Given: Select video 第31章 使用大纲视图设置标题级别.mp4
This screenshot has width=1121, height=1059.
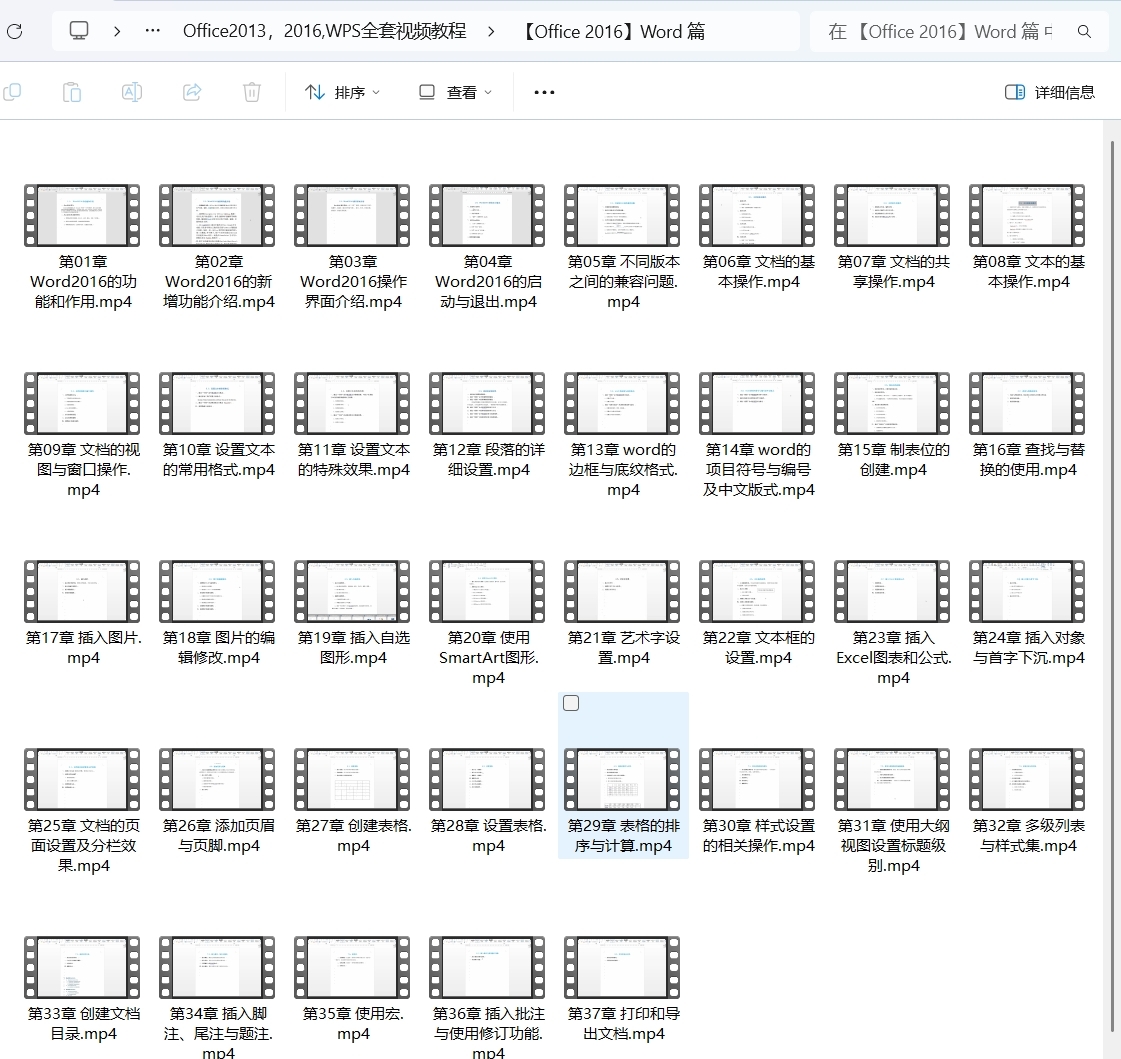Looking at the screenshot, I should click(x=894, y=811).
